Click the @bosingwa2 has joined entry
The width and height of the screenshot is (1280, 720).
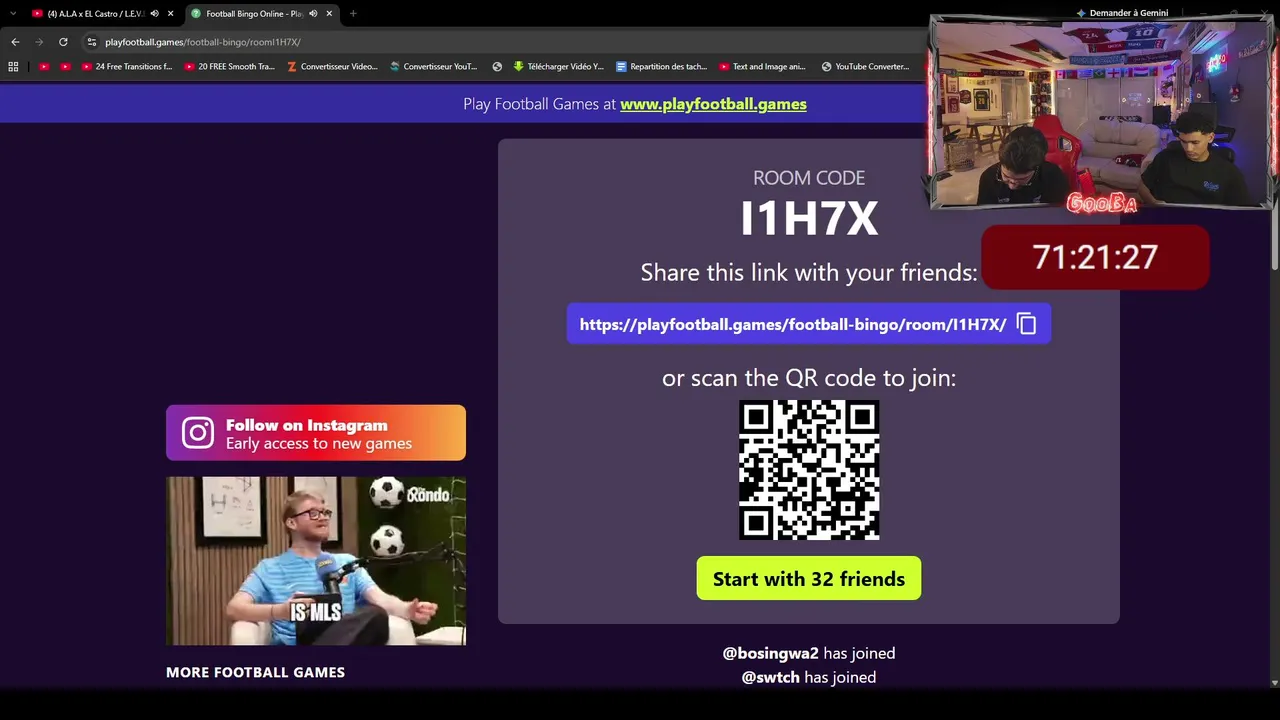(x=809, y=653)
